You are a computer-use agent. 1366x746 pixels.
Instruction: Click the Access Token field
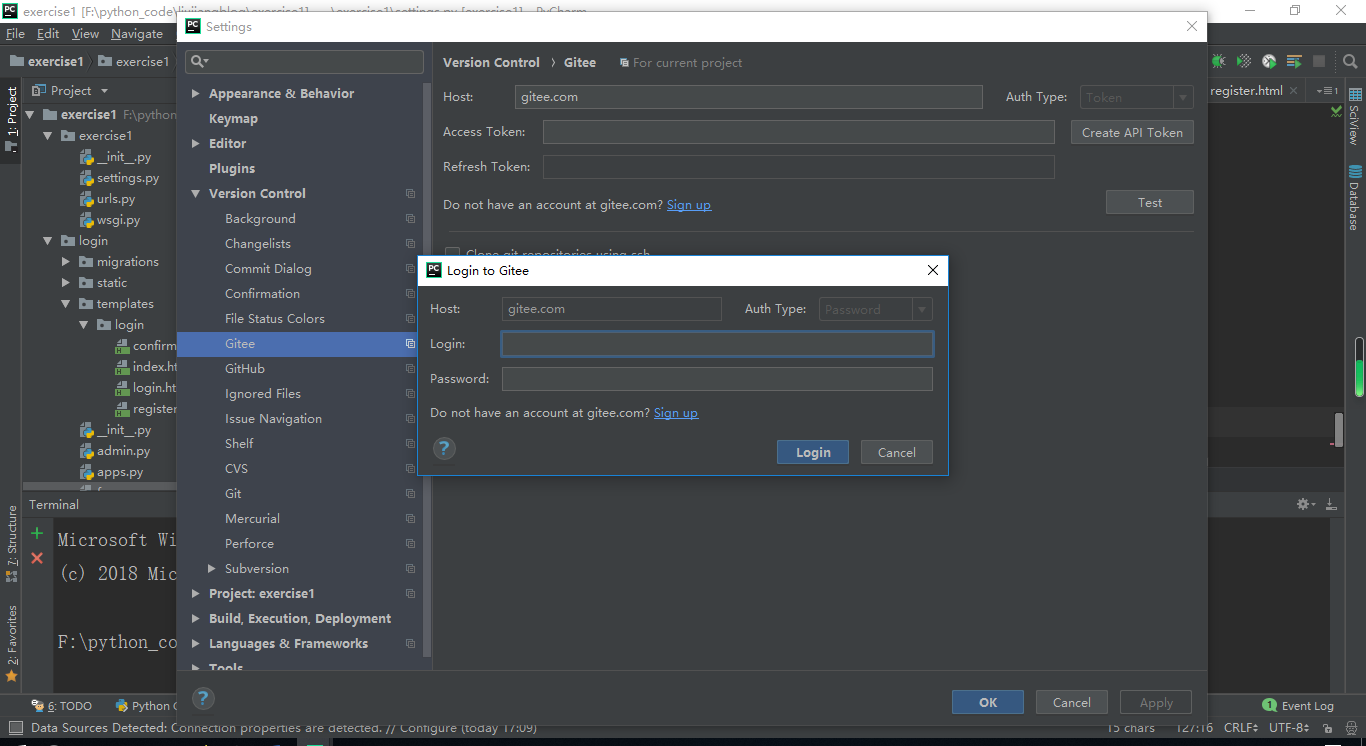tap(799, 132)
